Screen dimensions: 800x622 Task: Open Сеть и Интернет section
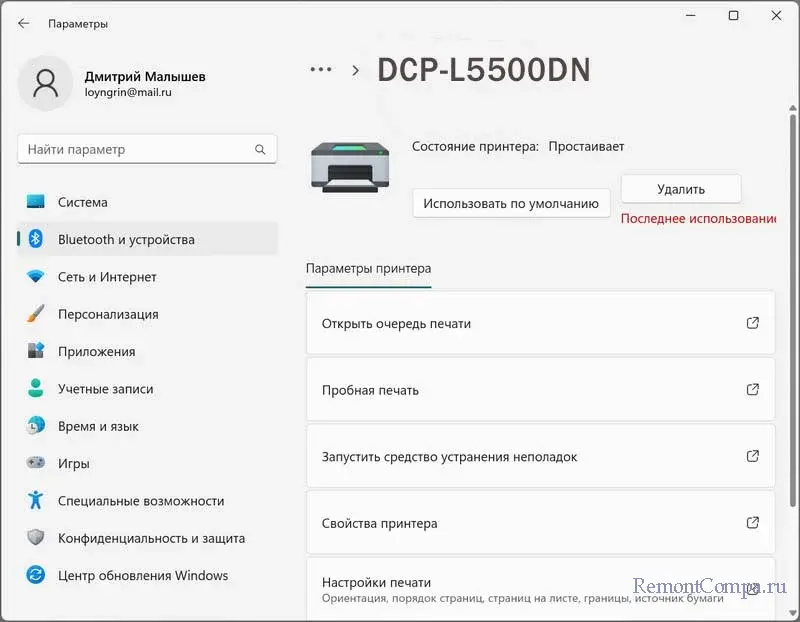pos(107,277)
